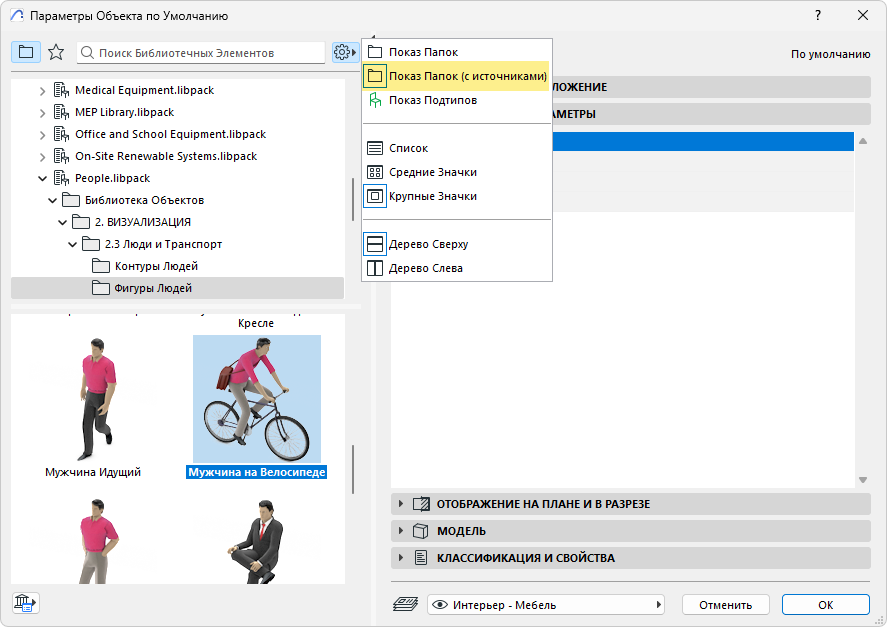
Task: Toggle eye visibility for 'Интерьер - Мебель' layer
Action: click(440, 605)
